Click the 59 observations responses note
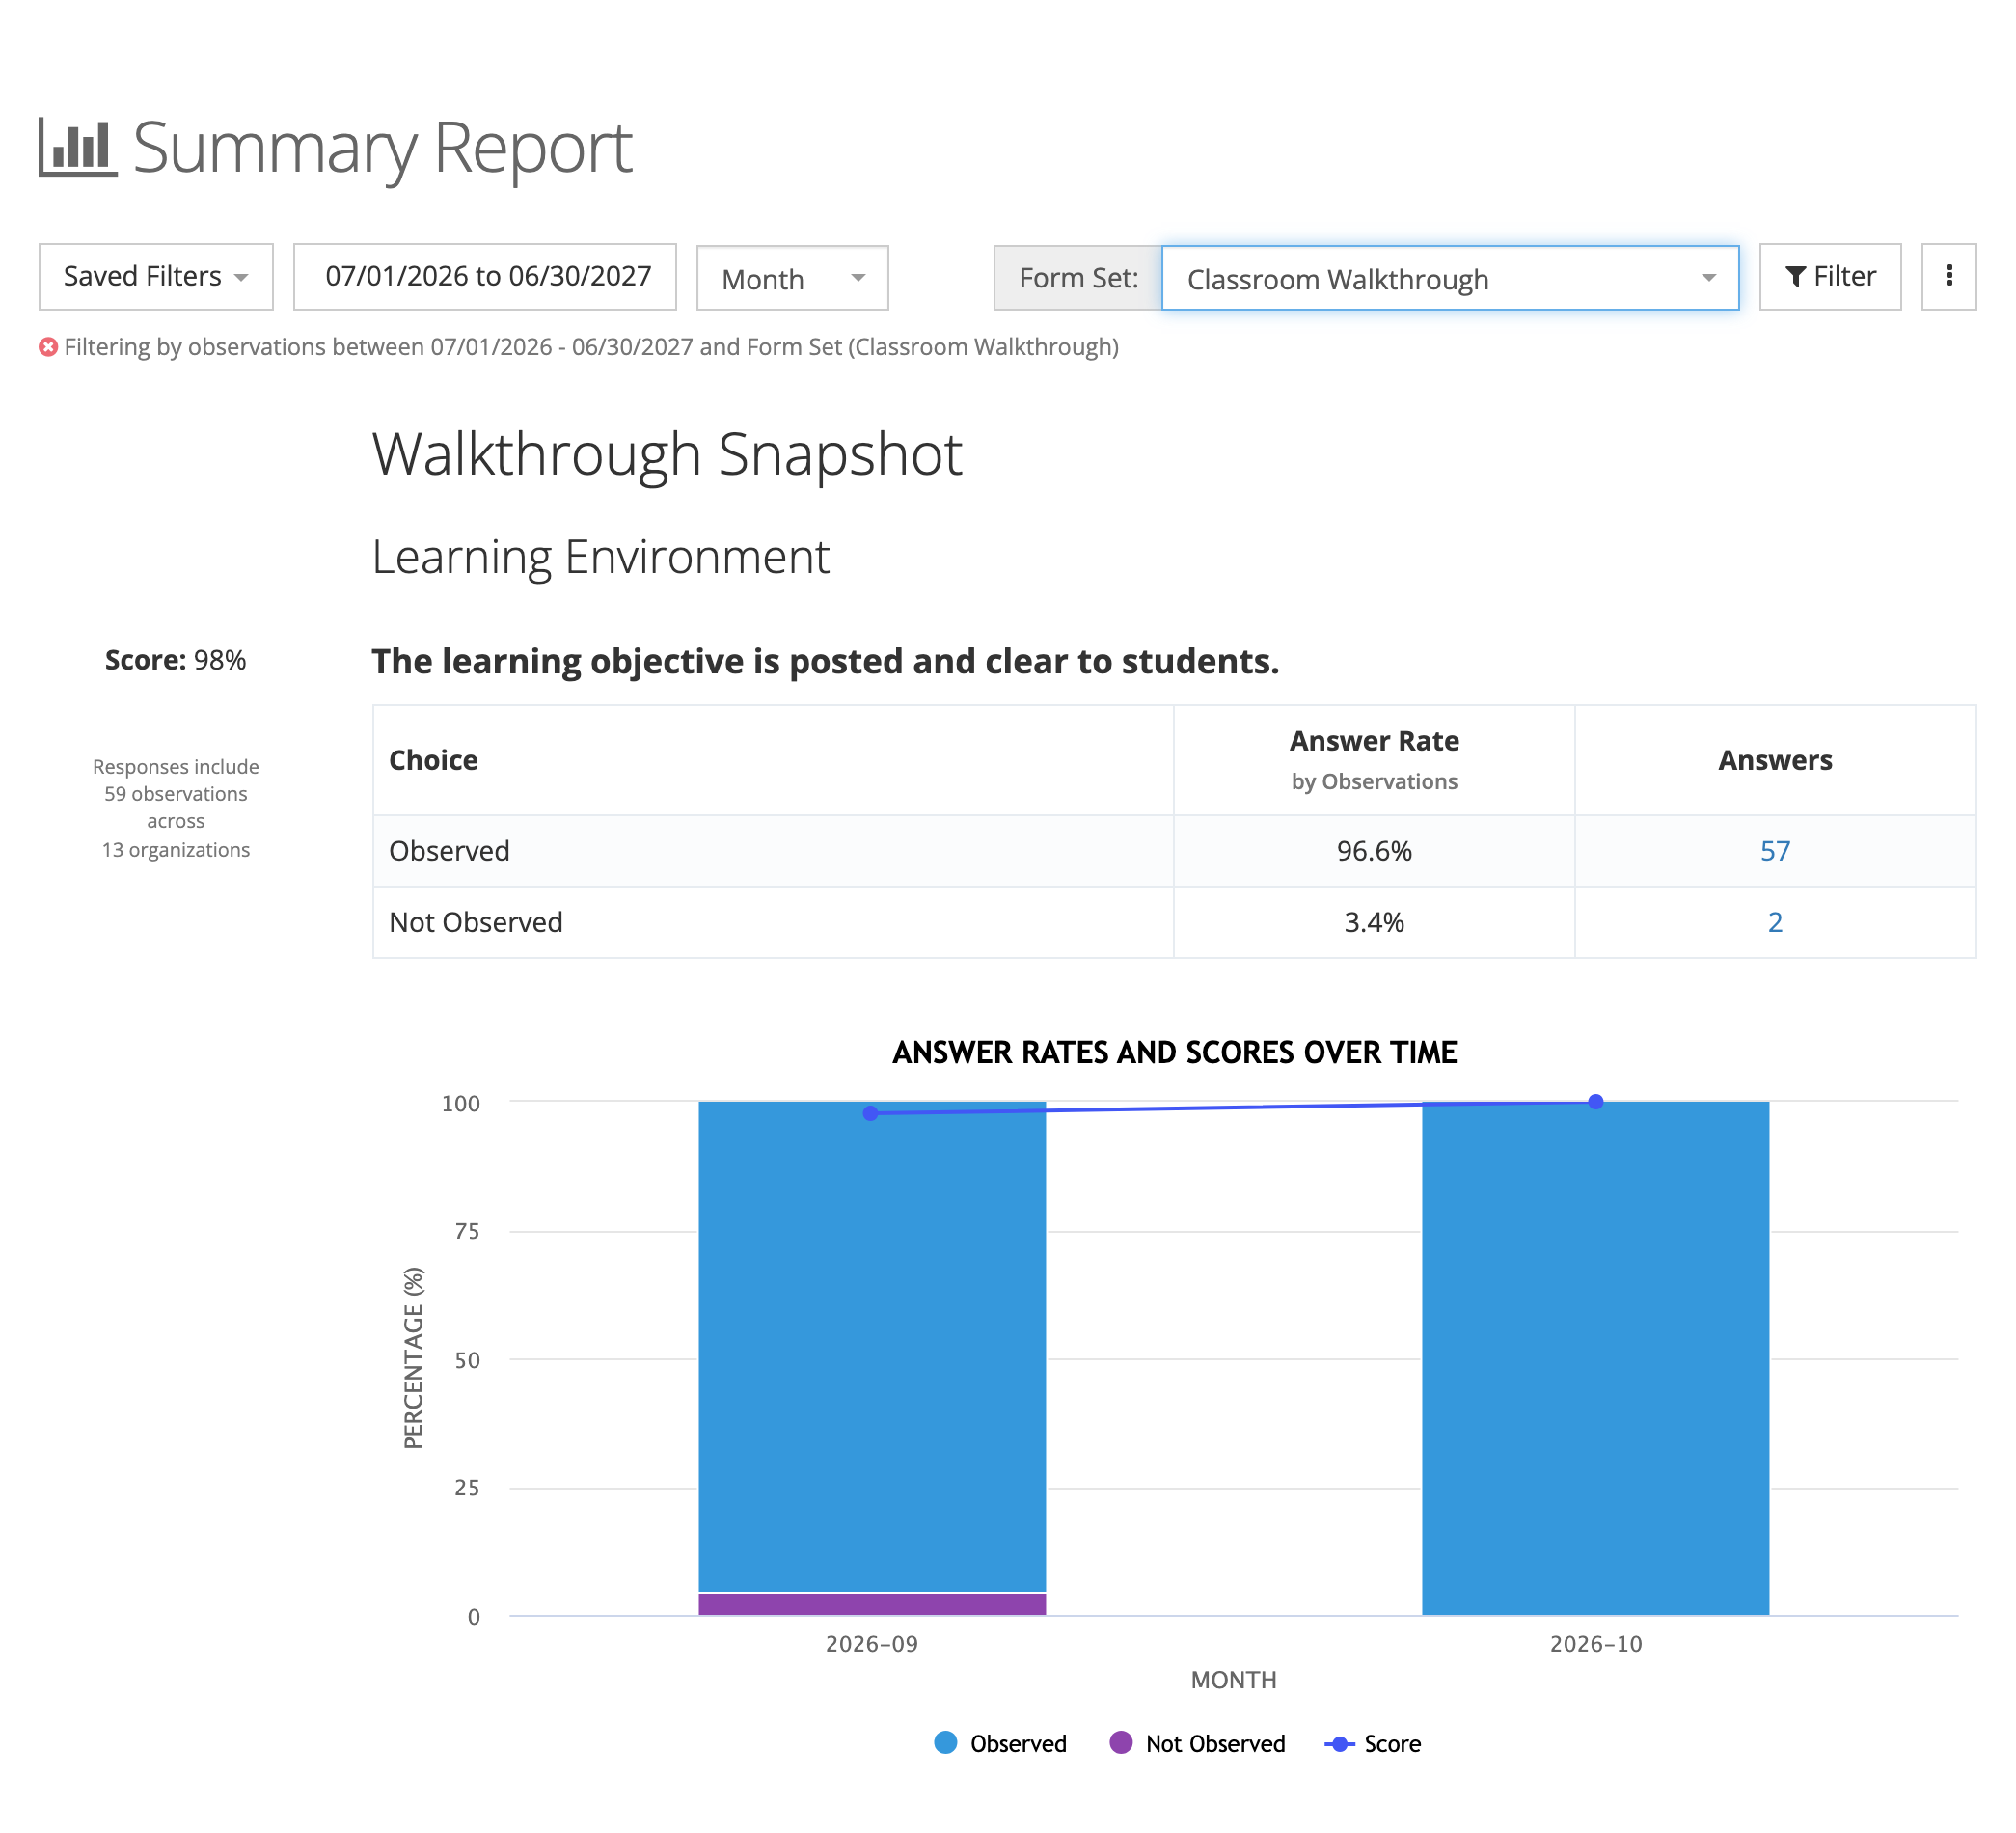2016x1833 pixels. pyautogui.click(x=176, y=809)
